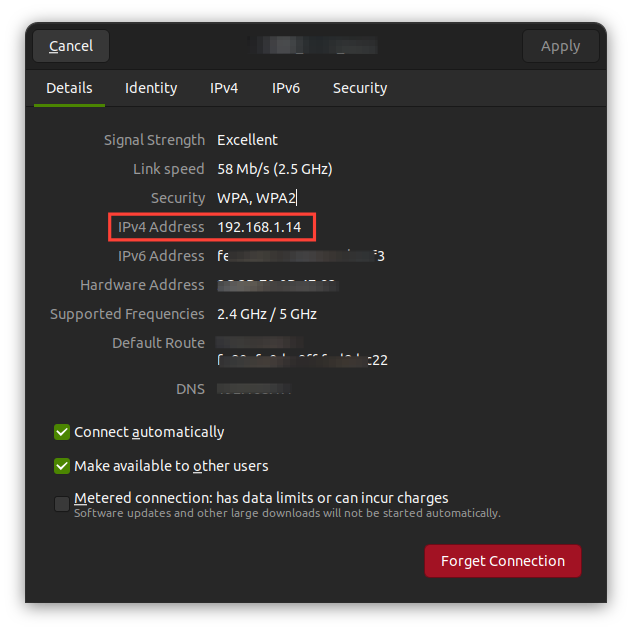Click the blurred DNS value

[254, 389]
